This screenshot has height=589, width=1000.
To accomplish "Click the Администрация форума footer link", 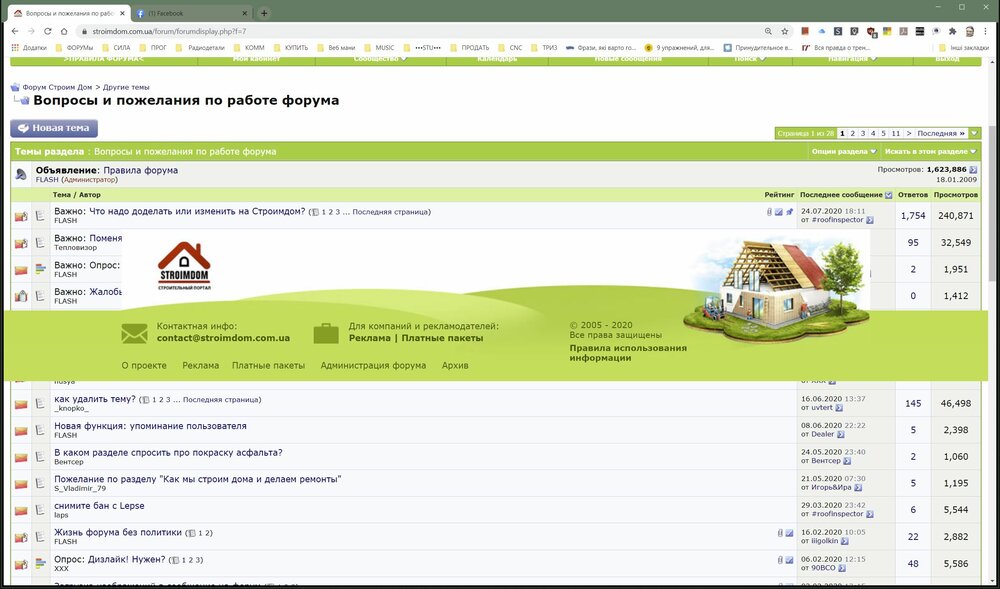I will [373, 365].
